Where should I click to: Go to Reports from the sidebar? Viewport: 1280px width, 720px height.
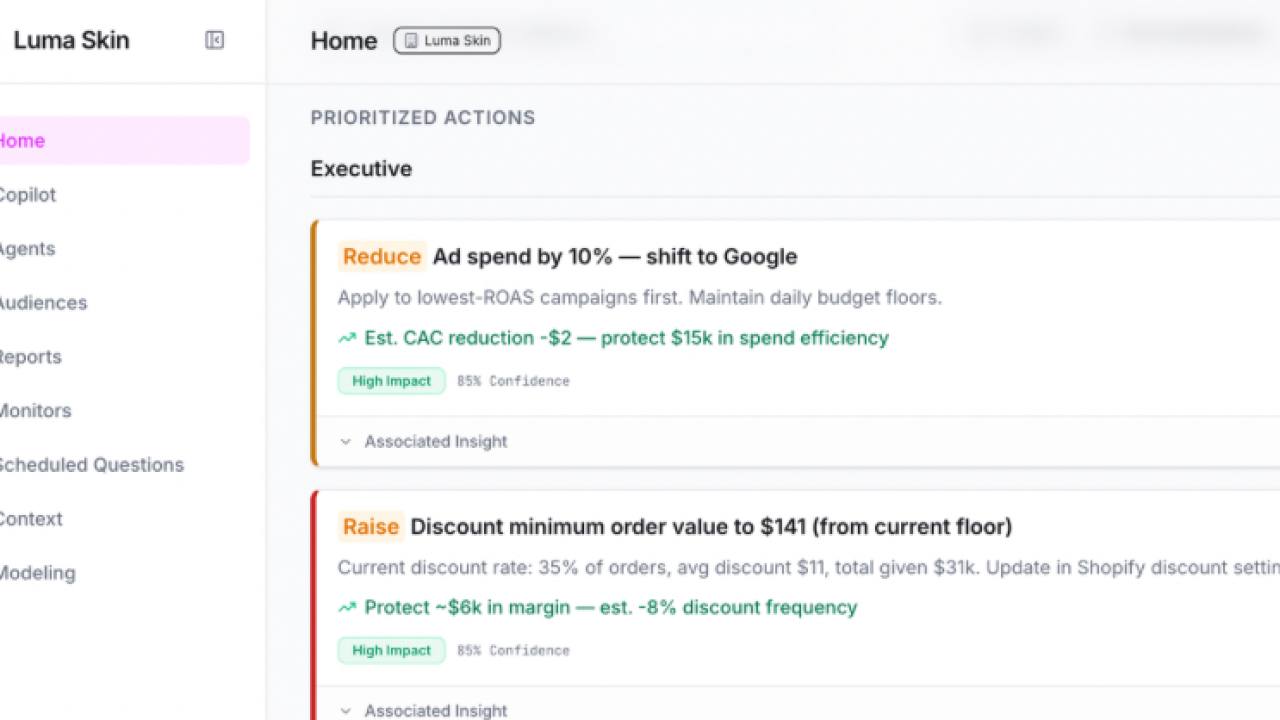(x=30, y=357)
